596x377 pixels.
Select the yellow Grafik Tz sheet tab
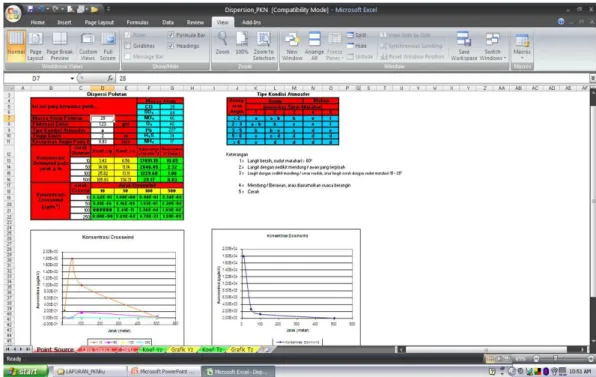(x=242, y=349)
